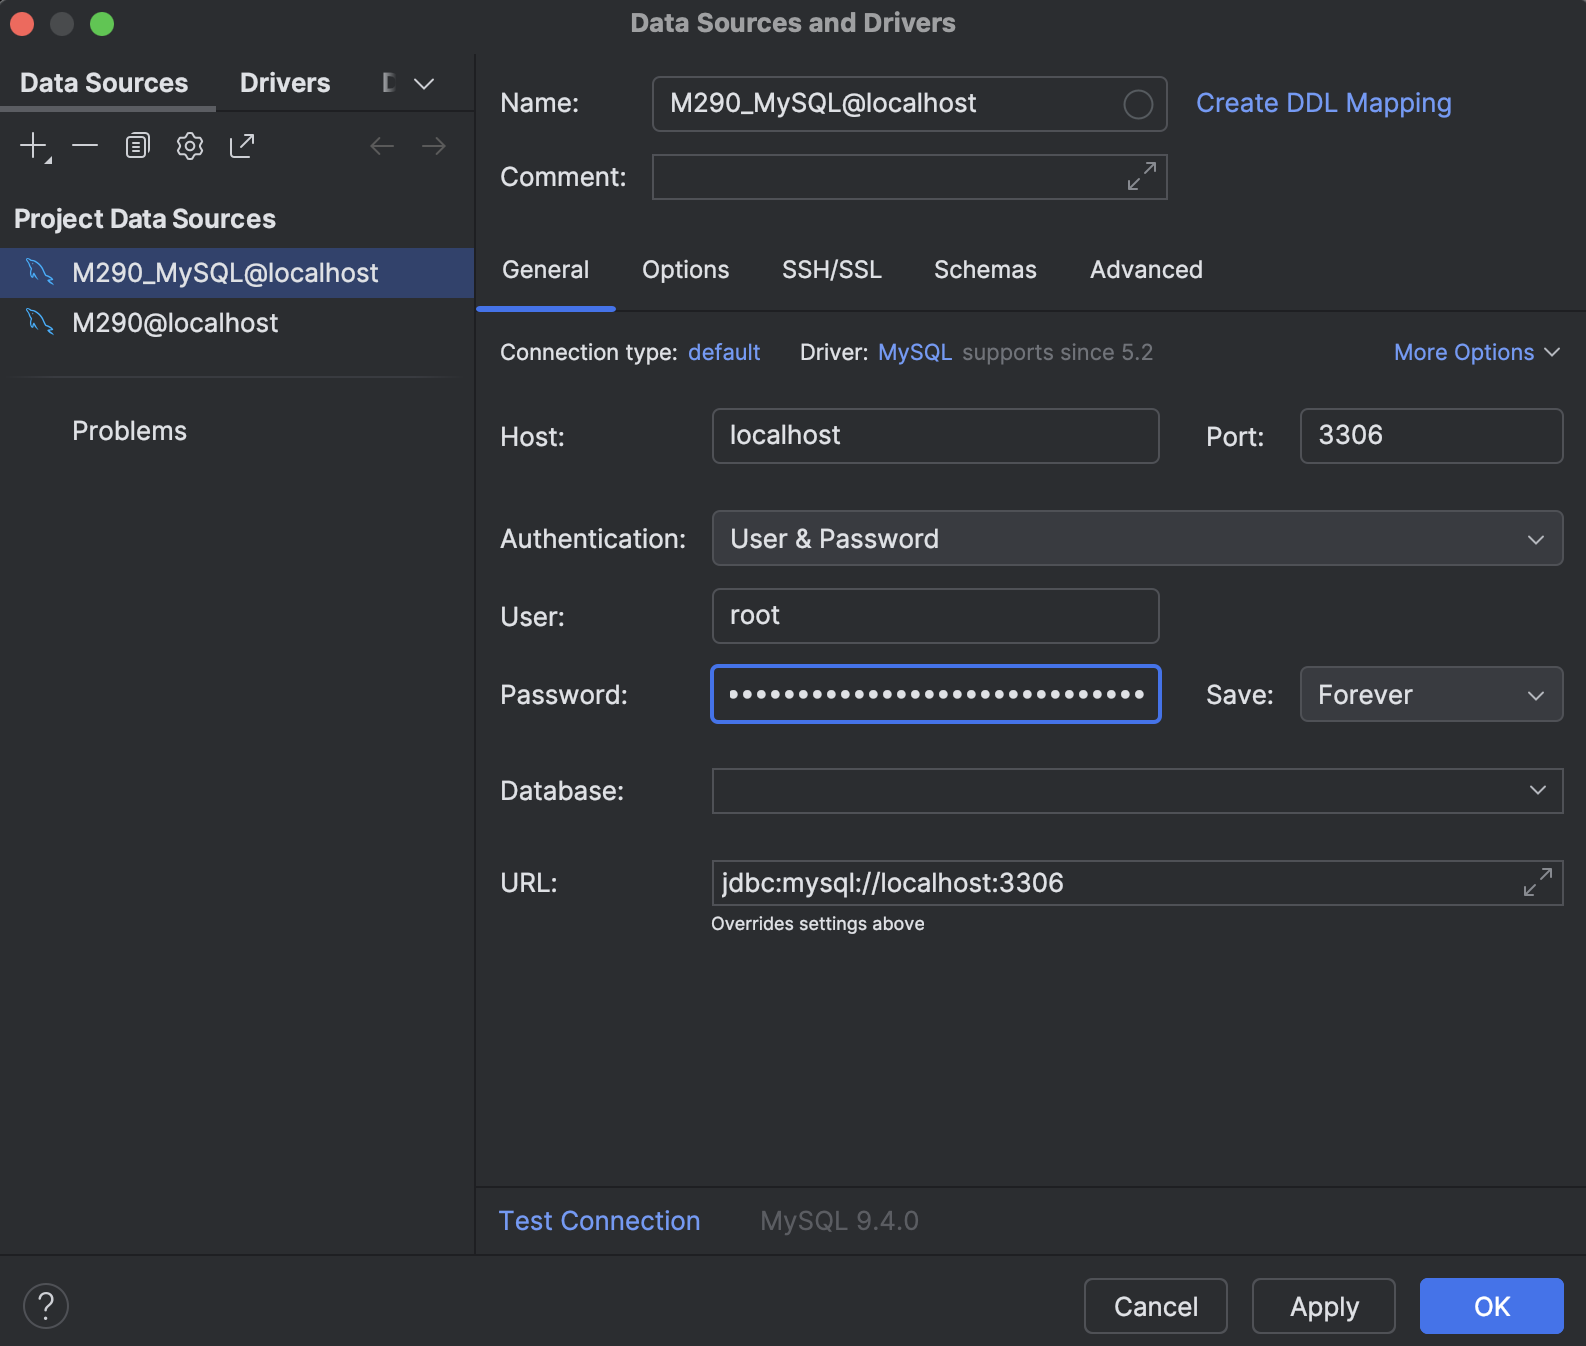Open the Authentication dropdown
This screenshot has height=1346, width=1586.
coord(1137,538)
